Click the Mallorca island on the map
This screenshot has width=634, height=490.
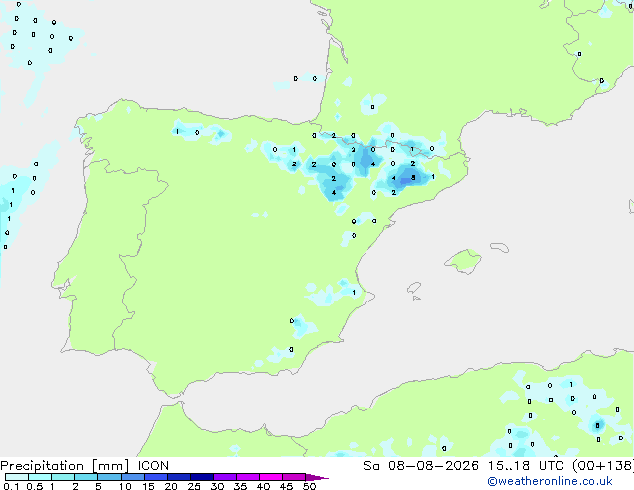pos(464,261)
